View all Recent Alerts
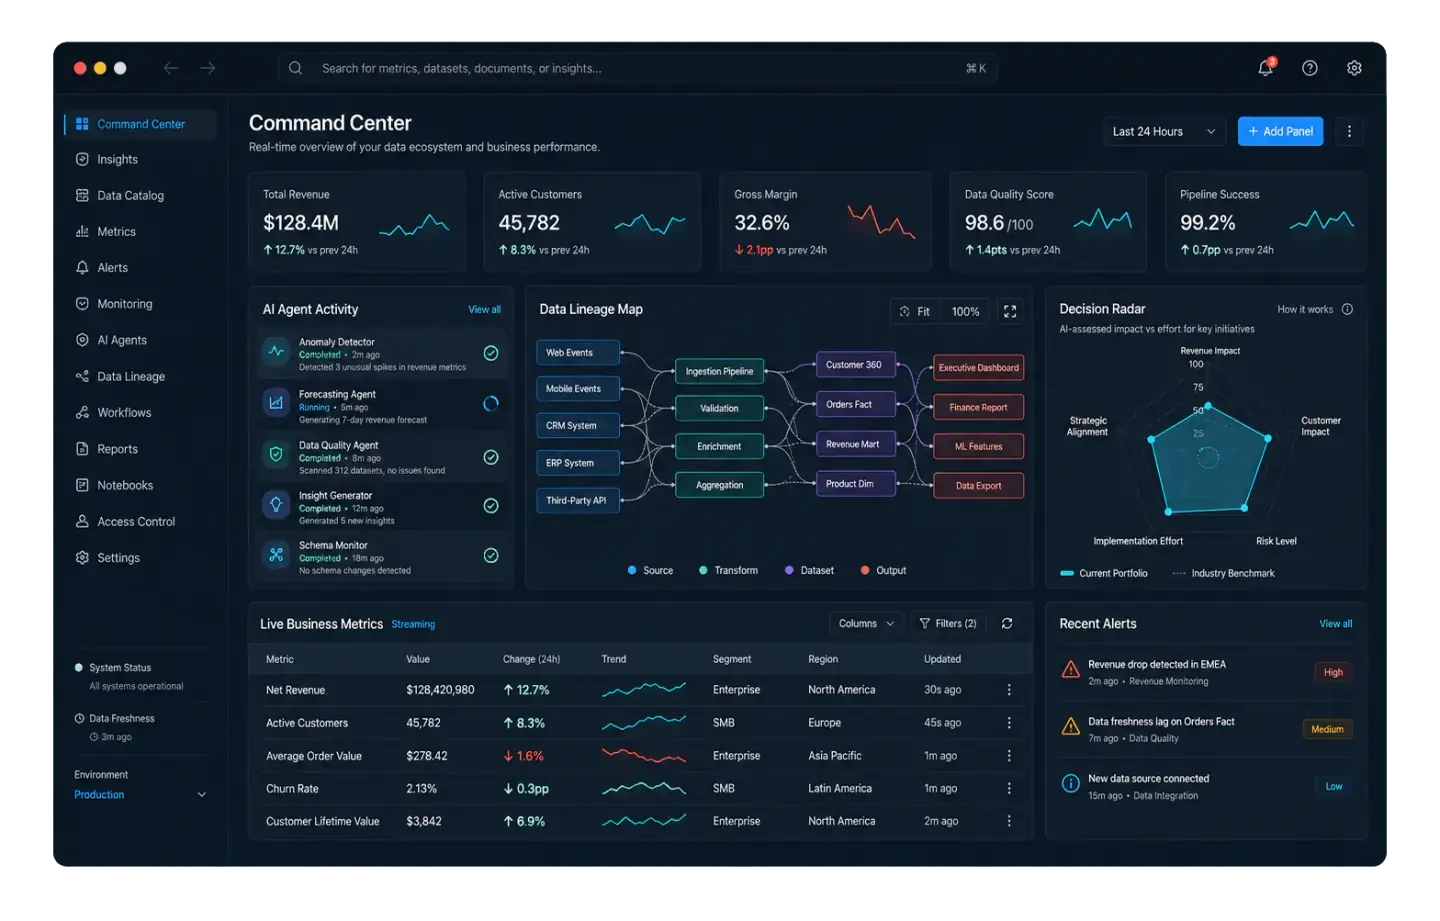1440x921 pixels. (1336, 624)
